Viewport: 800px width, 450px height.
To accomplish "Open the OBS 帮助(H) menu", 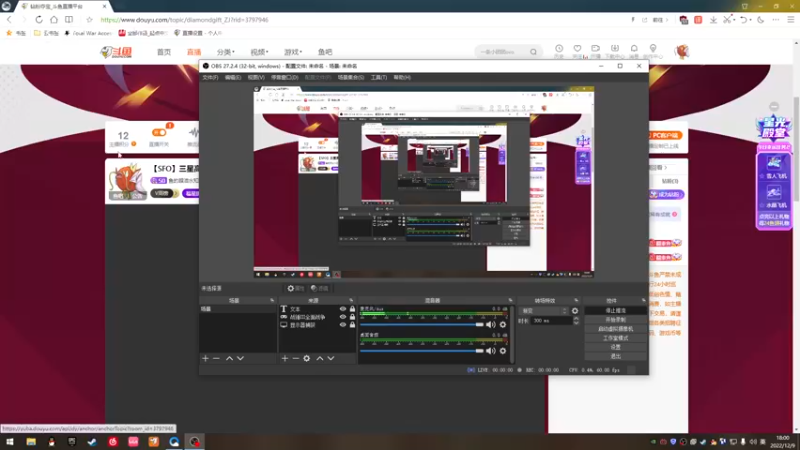I will click(402, 78).
